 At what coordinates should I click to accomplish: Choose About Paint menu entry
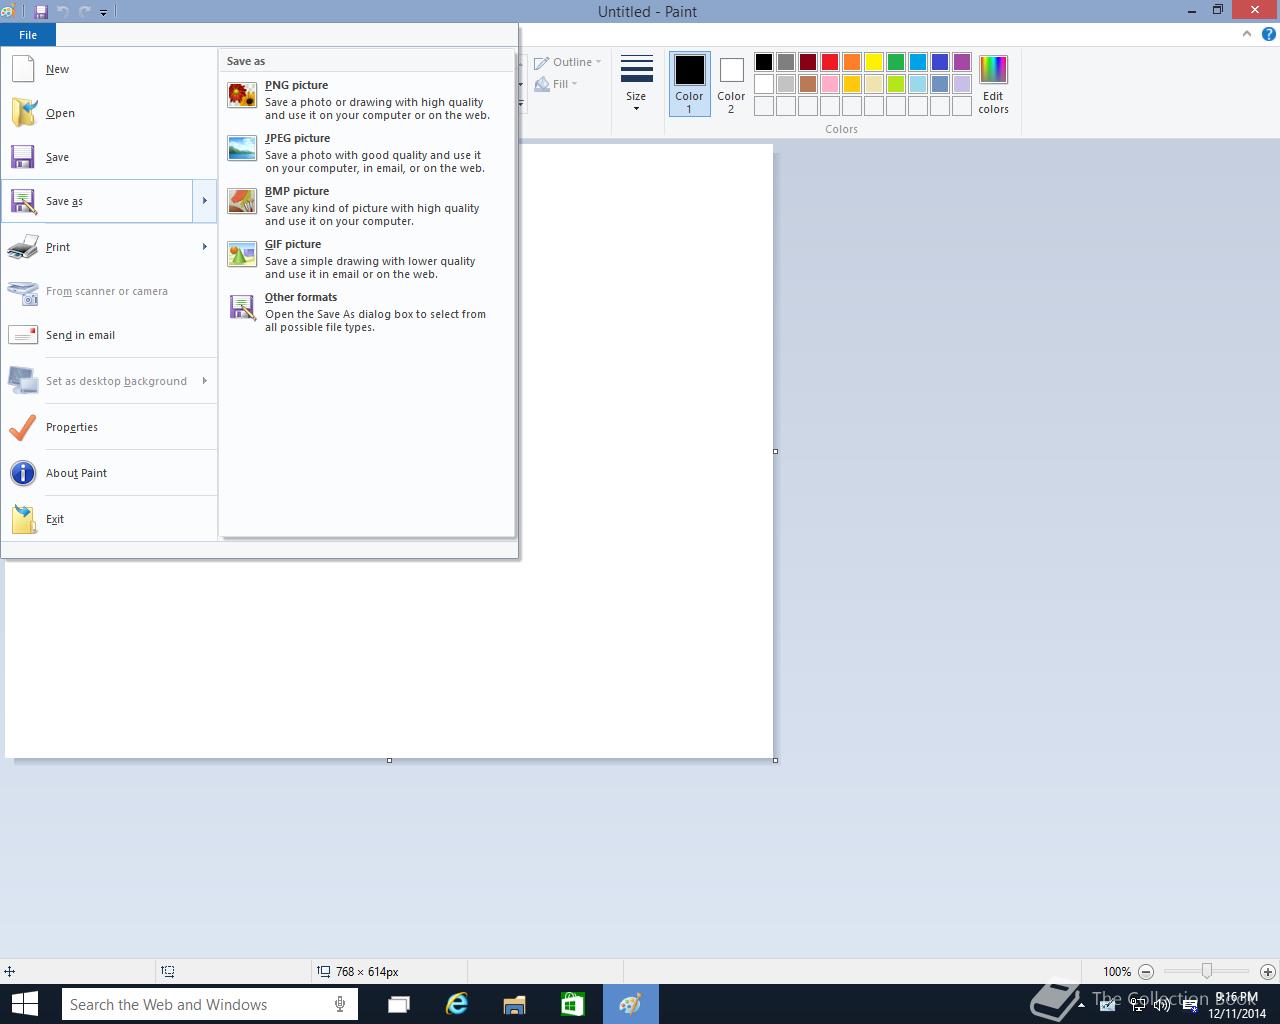[x=109, y=473]
